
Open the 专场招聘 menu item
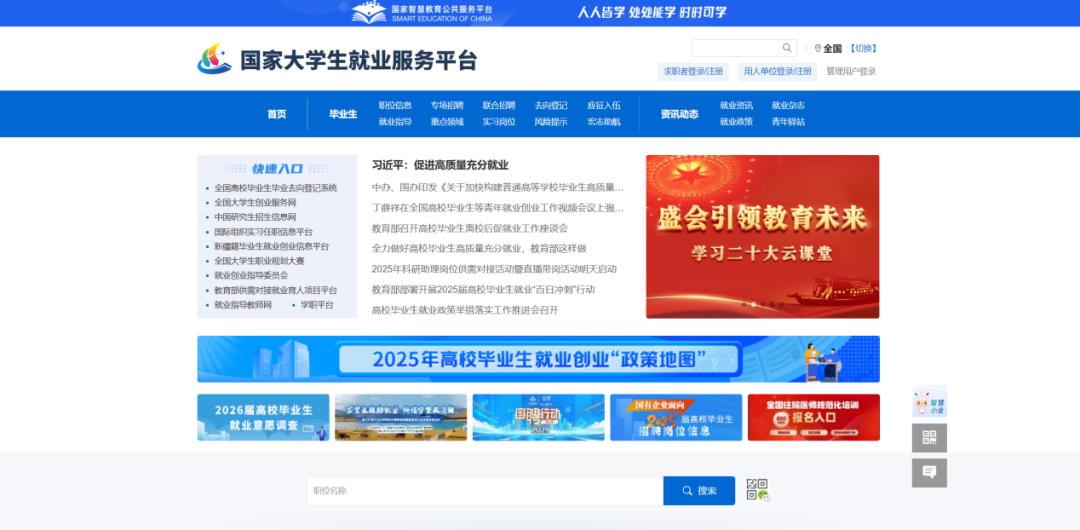tap(447, 105)
